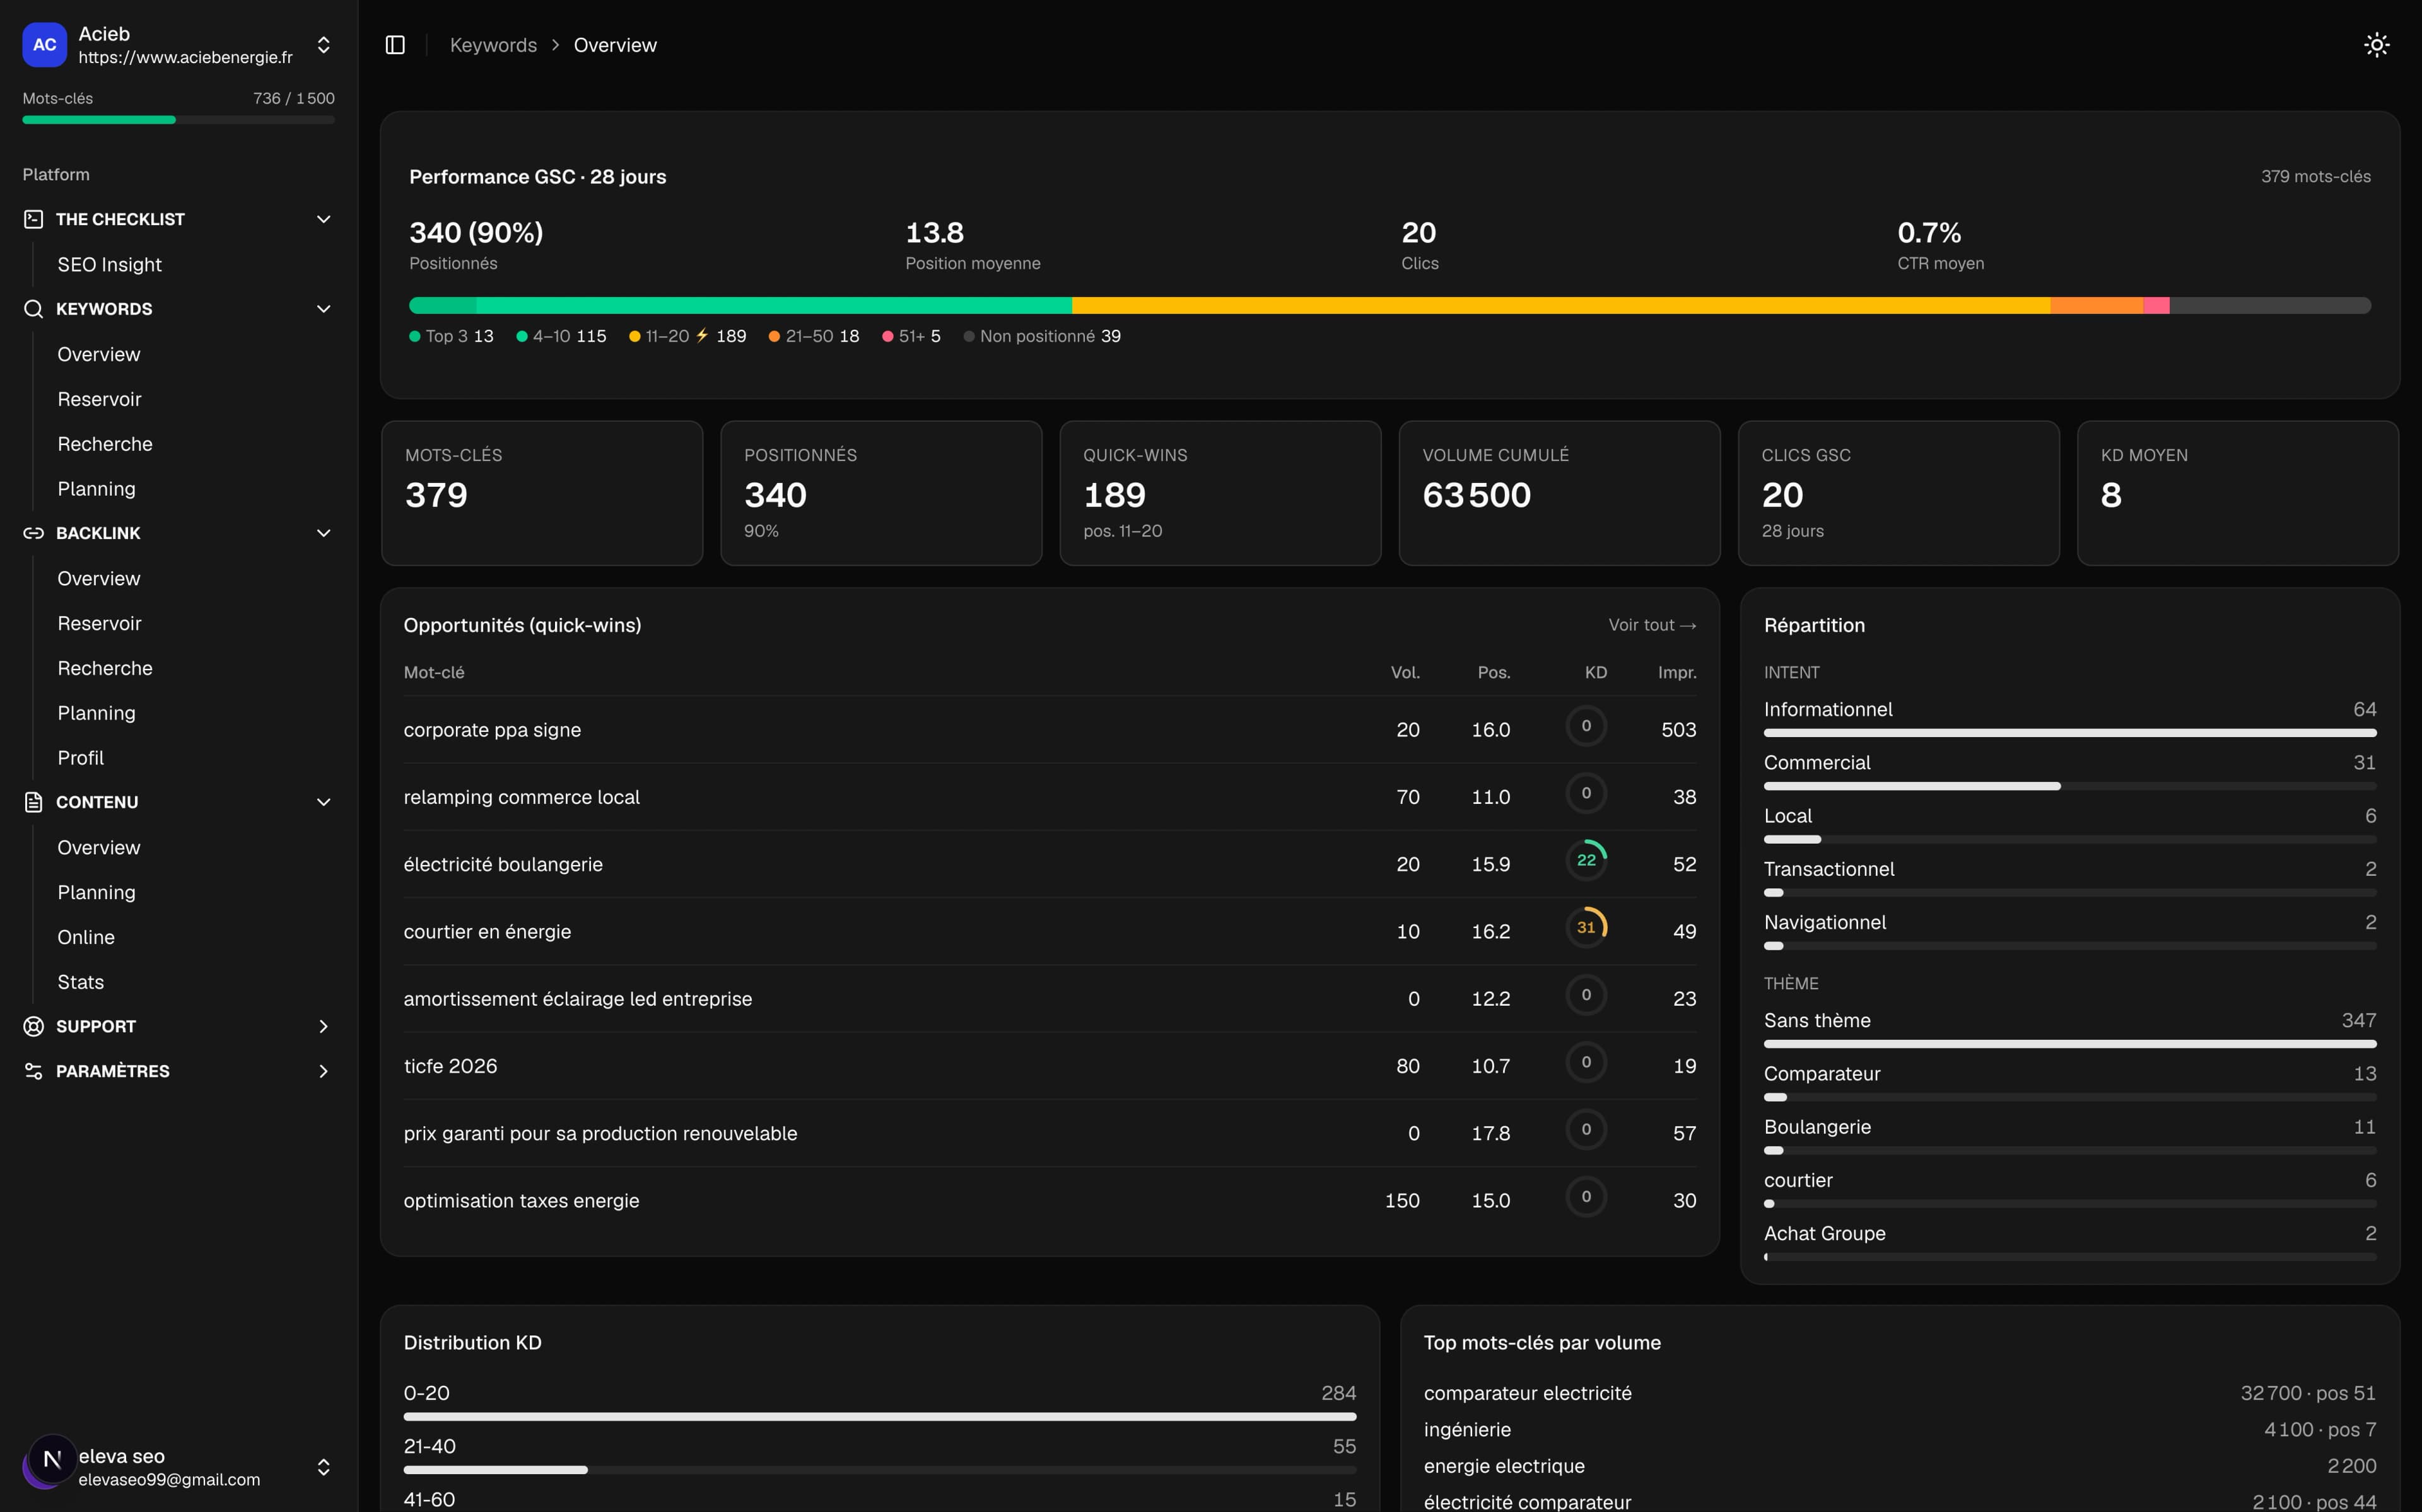Switch theme with the sun icon
2422x1512 pixels.
pos(2376,45)
